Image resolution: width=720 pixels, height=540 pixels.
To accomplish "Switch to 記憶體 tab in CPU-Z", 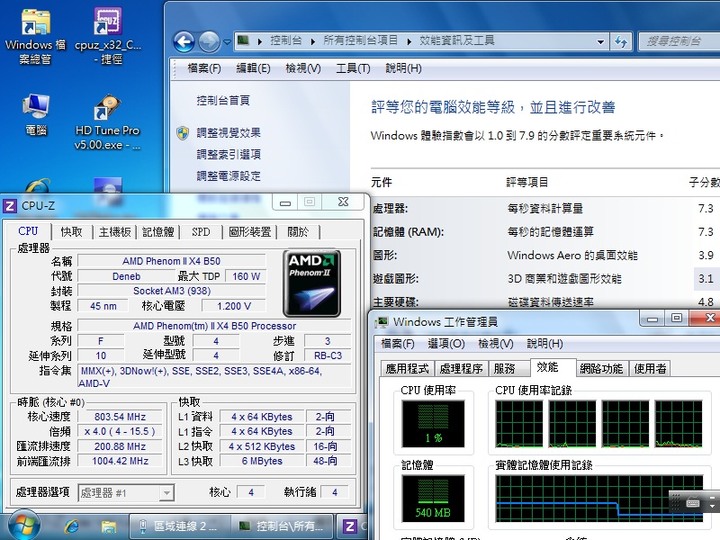I will tap(158, 232).
